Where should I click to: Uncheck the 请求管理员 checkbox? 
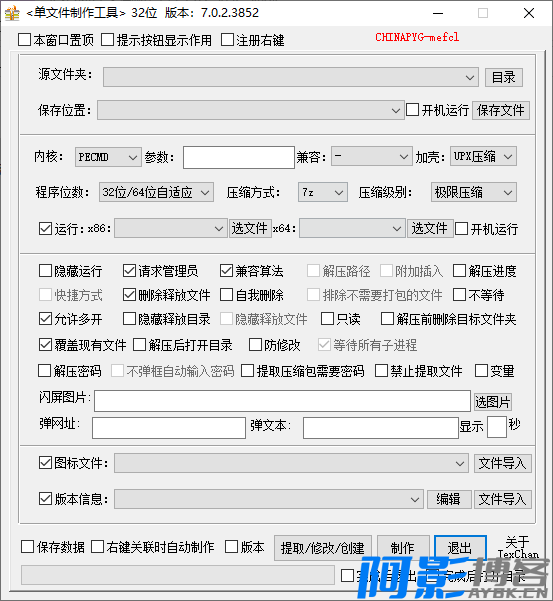pos(129,271)
